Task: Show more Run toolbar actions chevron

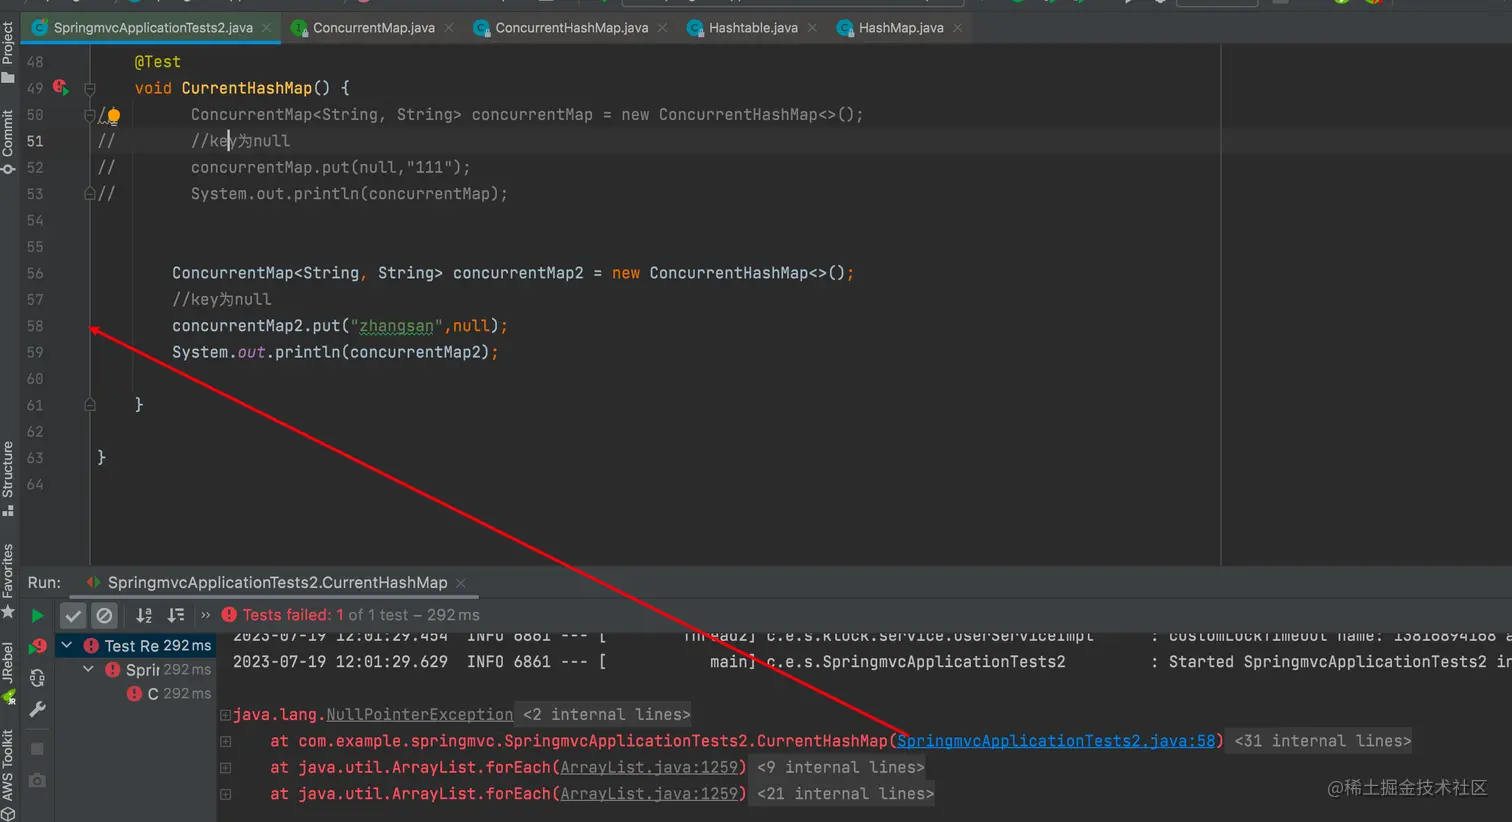Action: coord(206,615)
